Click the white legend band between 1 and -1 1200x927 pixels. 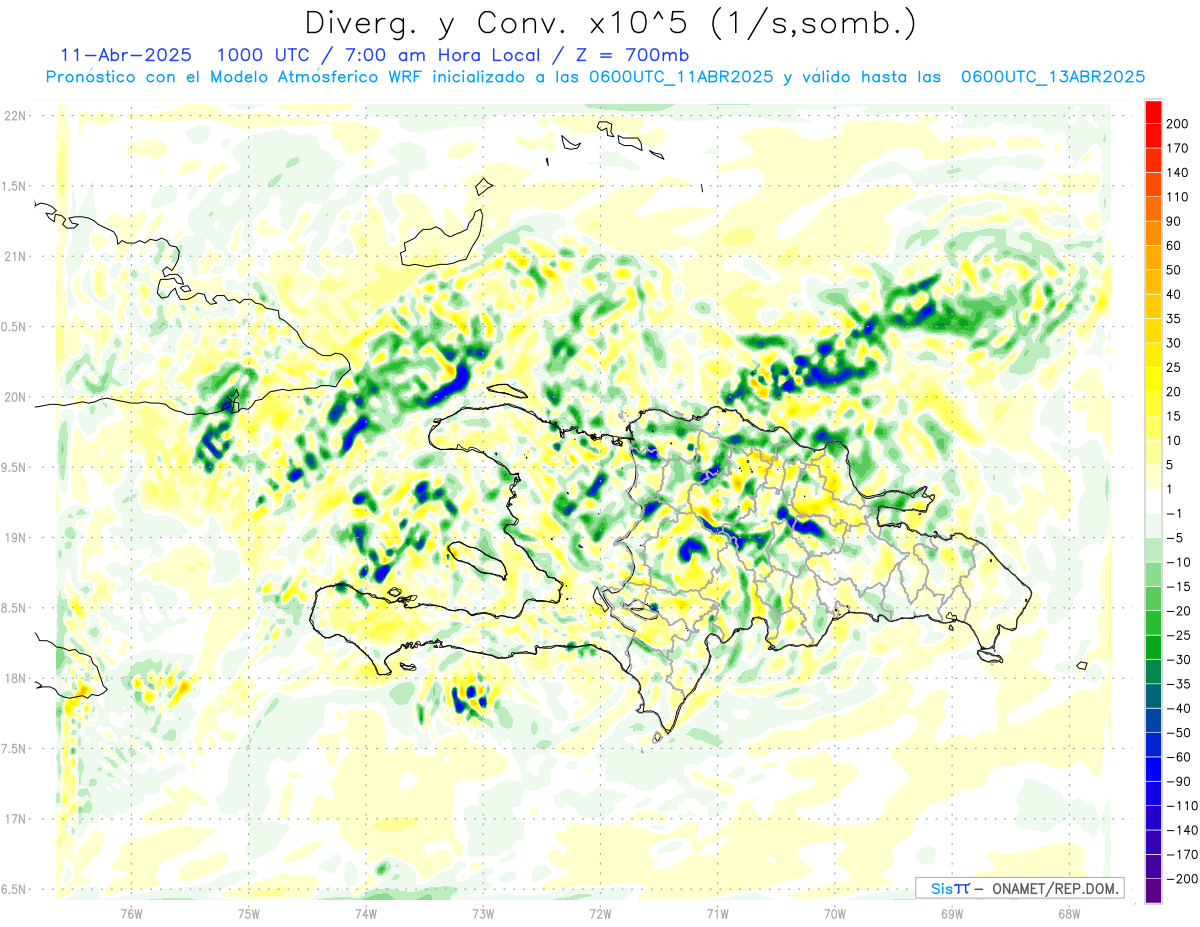(1153, 501)
